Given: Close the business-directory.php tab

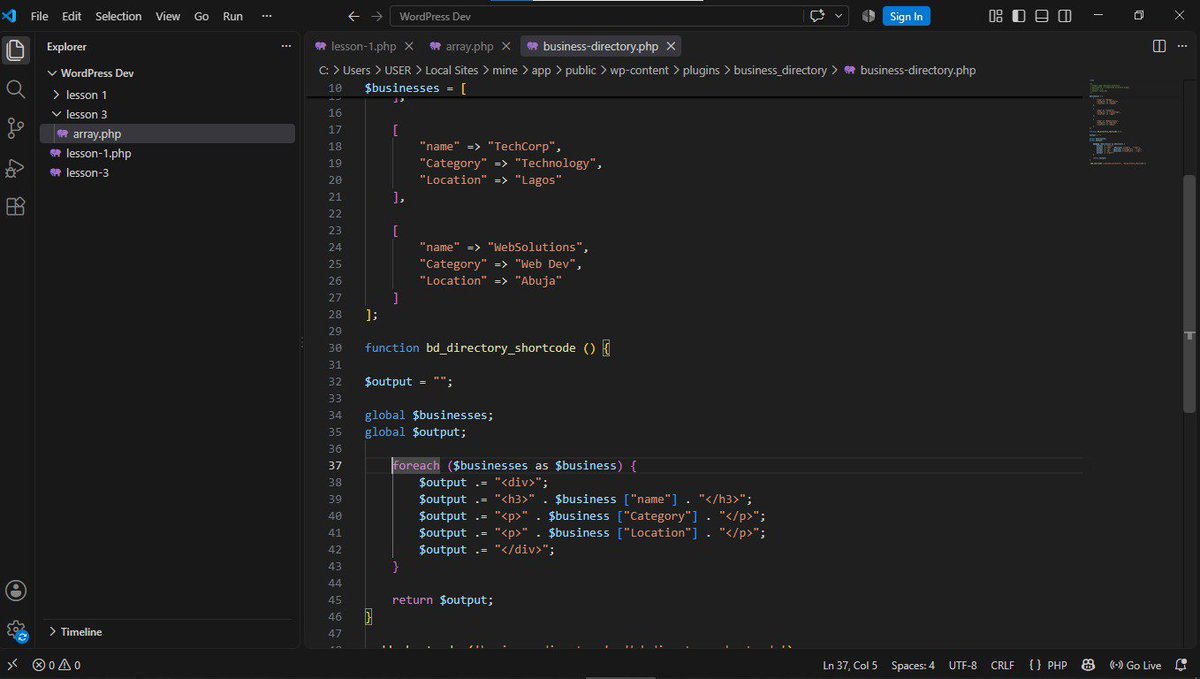Looking at the screenshot, I should (x=671, y=46).
